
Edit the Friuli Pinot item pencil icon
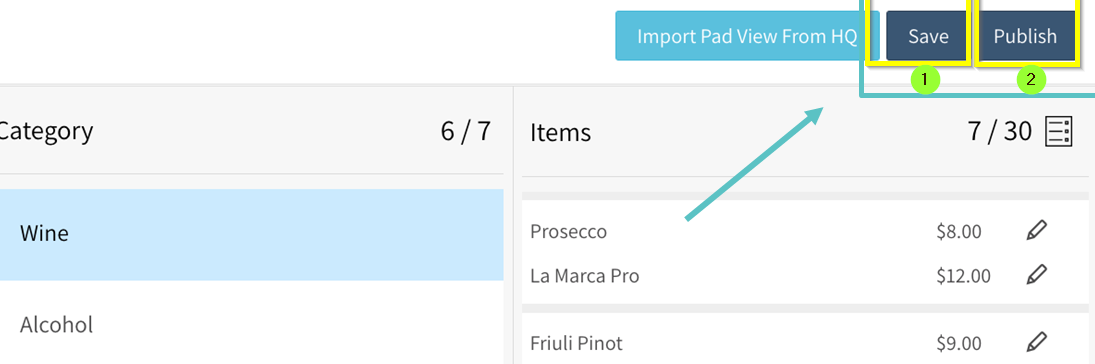(1037, 342)
